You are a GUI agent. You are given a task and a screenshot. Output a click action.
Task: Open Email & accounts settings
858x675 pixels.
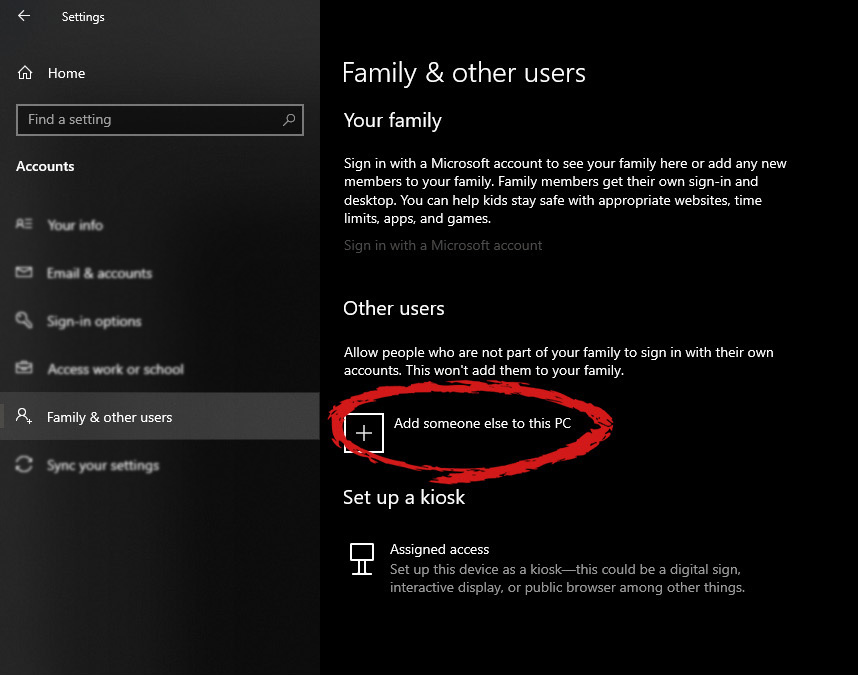[99, 273]
